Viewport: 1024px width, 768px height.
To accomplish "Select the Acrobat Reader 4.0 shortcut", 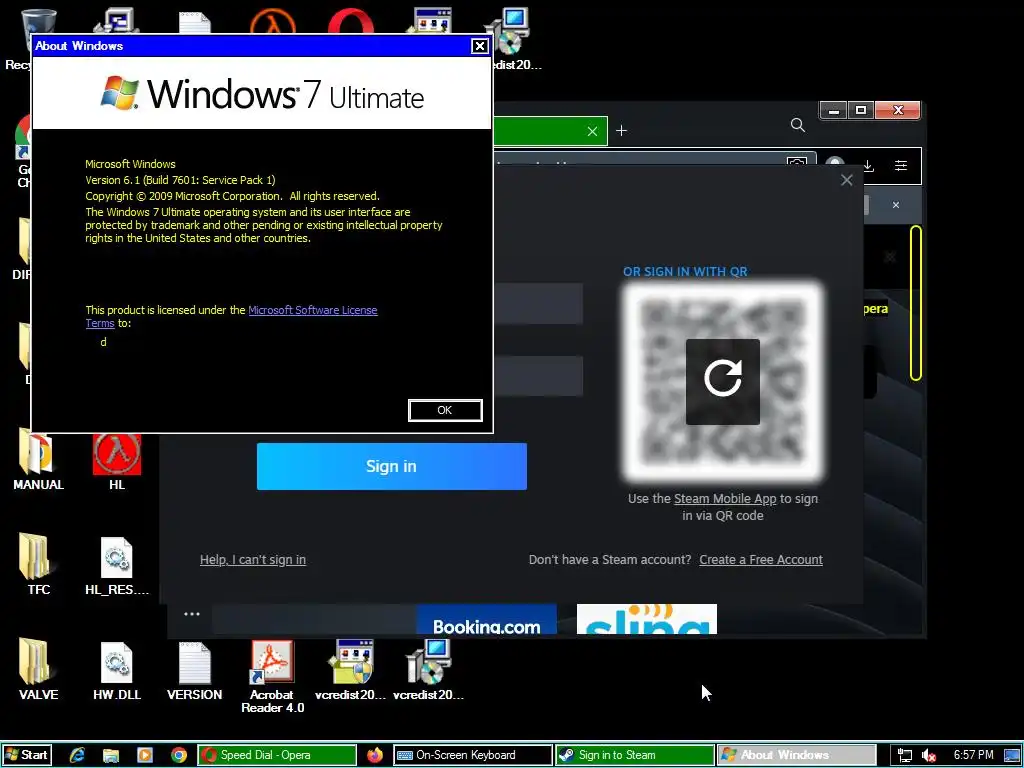I will [272, 677].
